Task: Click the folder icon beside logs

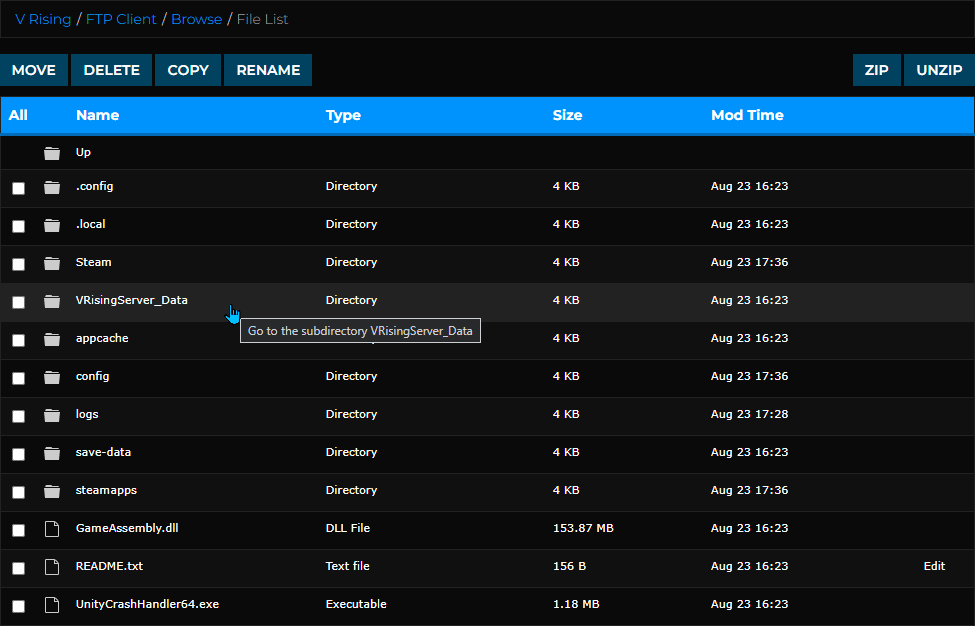Action: tap(51, 415)
